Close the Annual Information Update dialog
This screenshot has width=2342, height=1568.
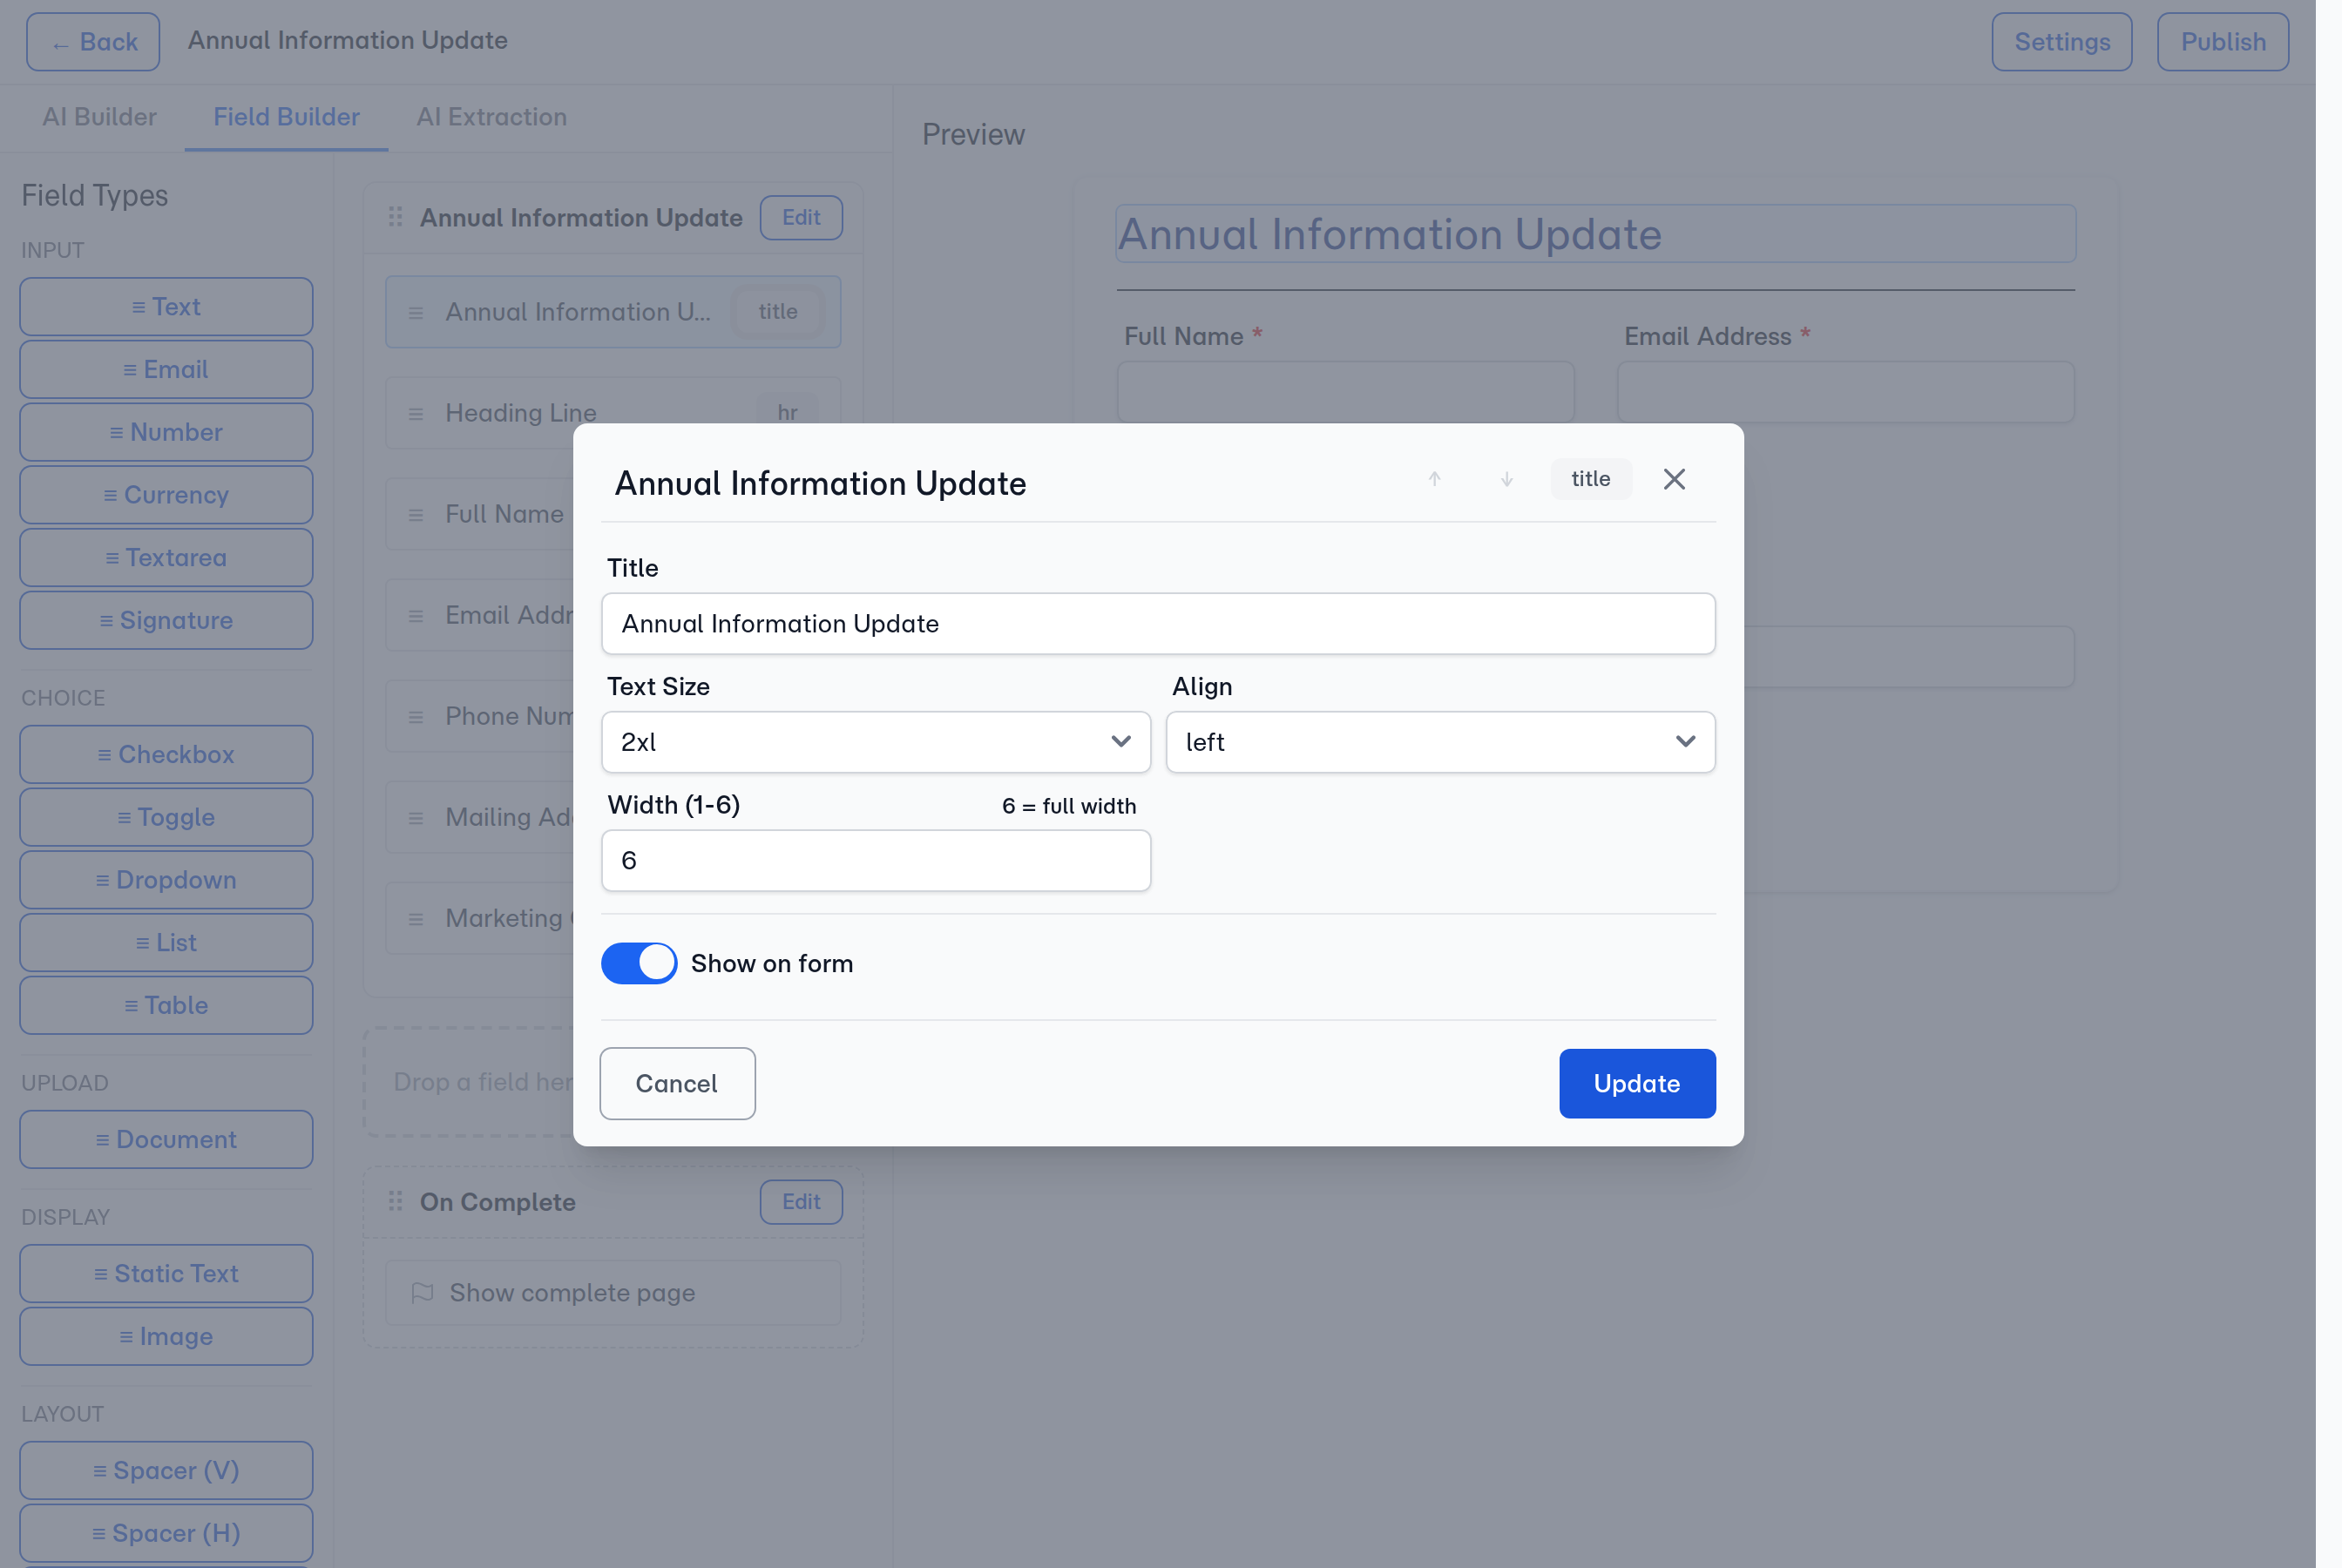[1674, 479]
